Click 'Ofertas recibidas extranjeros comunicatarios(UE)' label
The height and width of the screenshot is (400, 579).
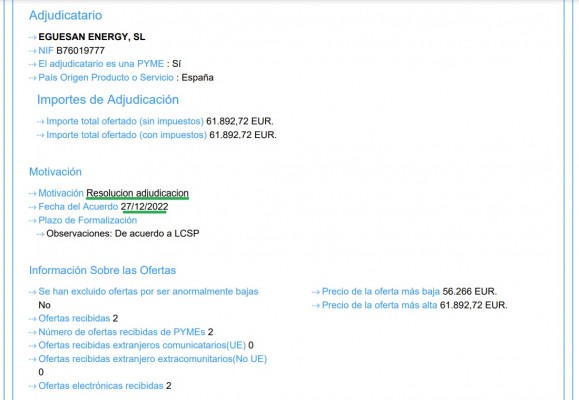142,345
